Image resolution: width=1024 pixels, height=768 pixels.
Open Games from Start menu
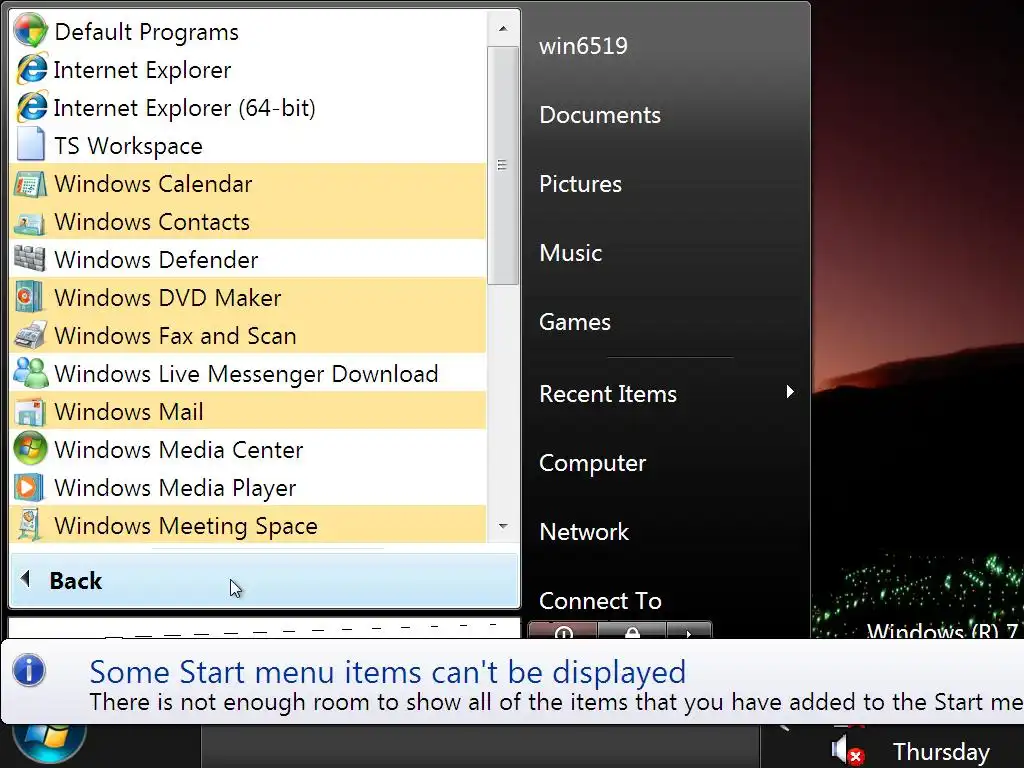click(575, 322)
